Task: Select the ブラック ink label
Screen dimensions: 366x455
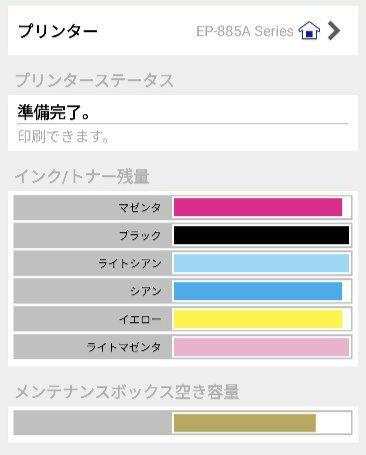Action: [x=140, y=236]
